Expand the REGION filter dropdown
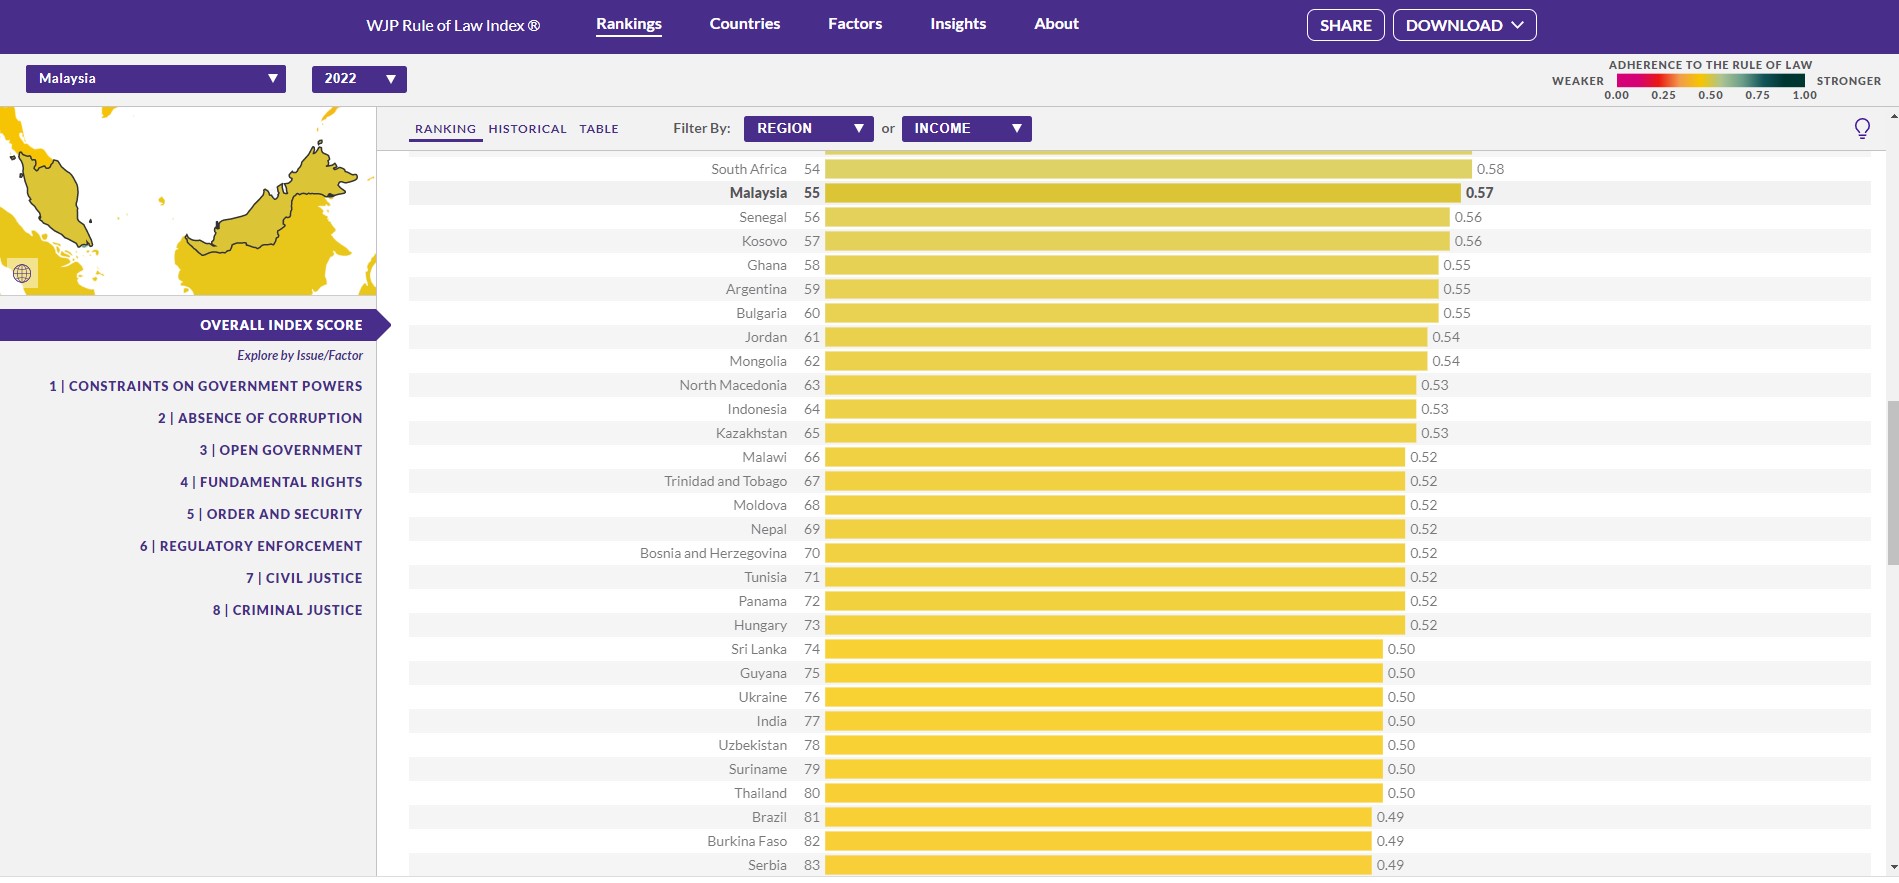 (808, 129)
